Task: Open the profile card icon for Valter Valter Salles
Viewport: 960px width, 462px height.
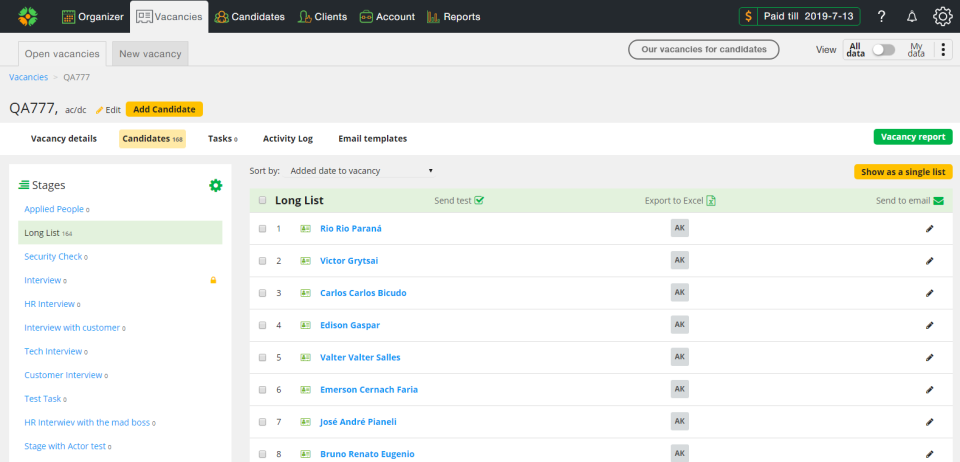Action: pyautogui.click(x=306, y=357)
